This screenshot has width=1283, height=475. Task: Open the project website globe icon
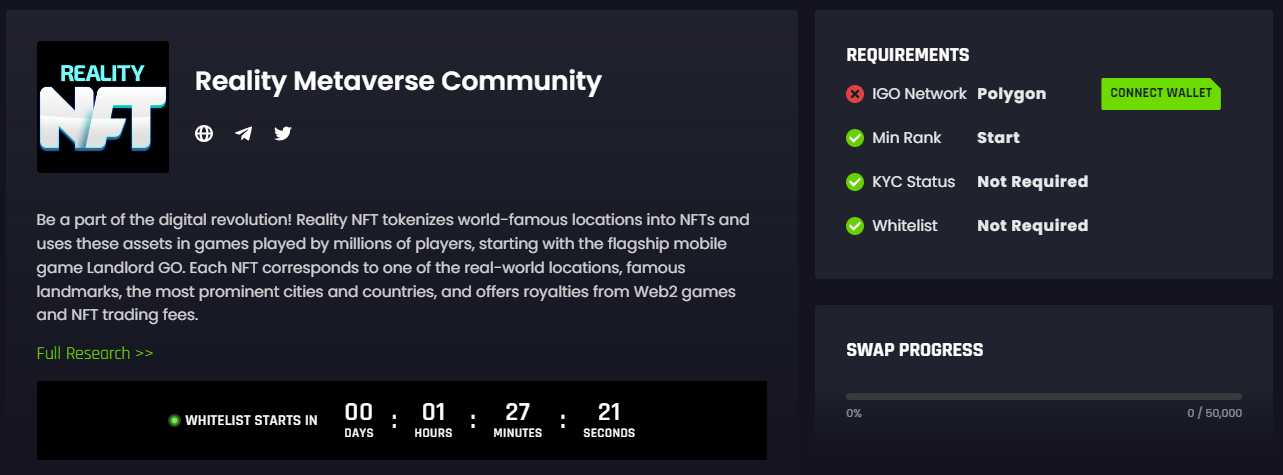point(204,133)
